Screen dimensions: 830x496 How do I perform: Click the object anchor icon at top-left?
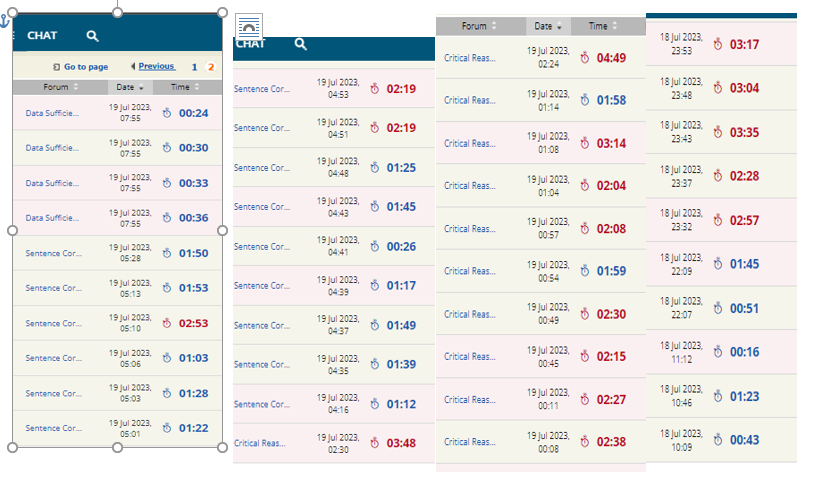pyautogui.click(x=4, y=19)
